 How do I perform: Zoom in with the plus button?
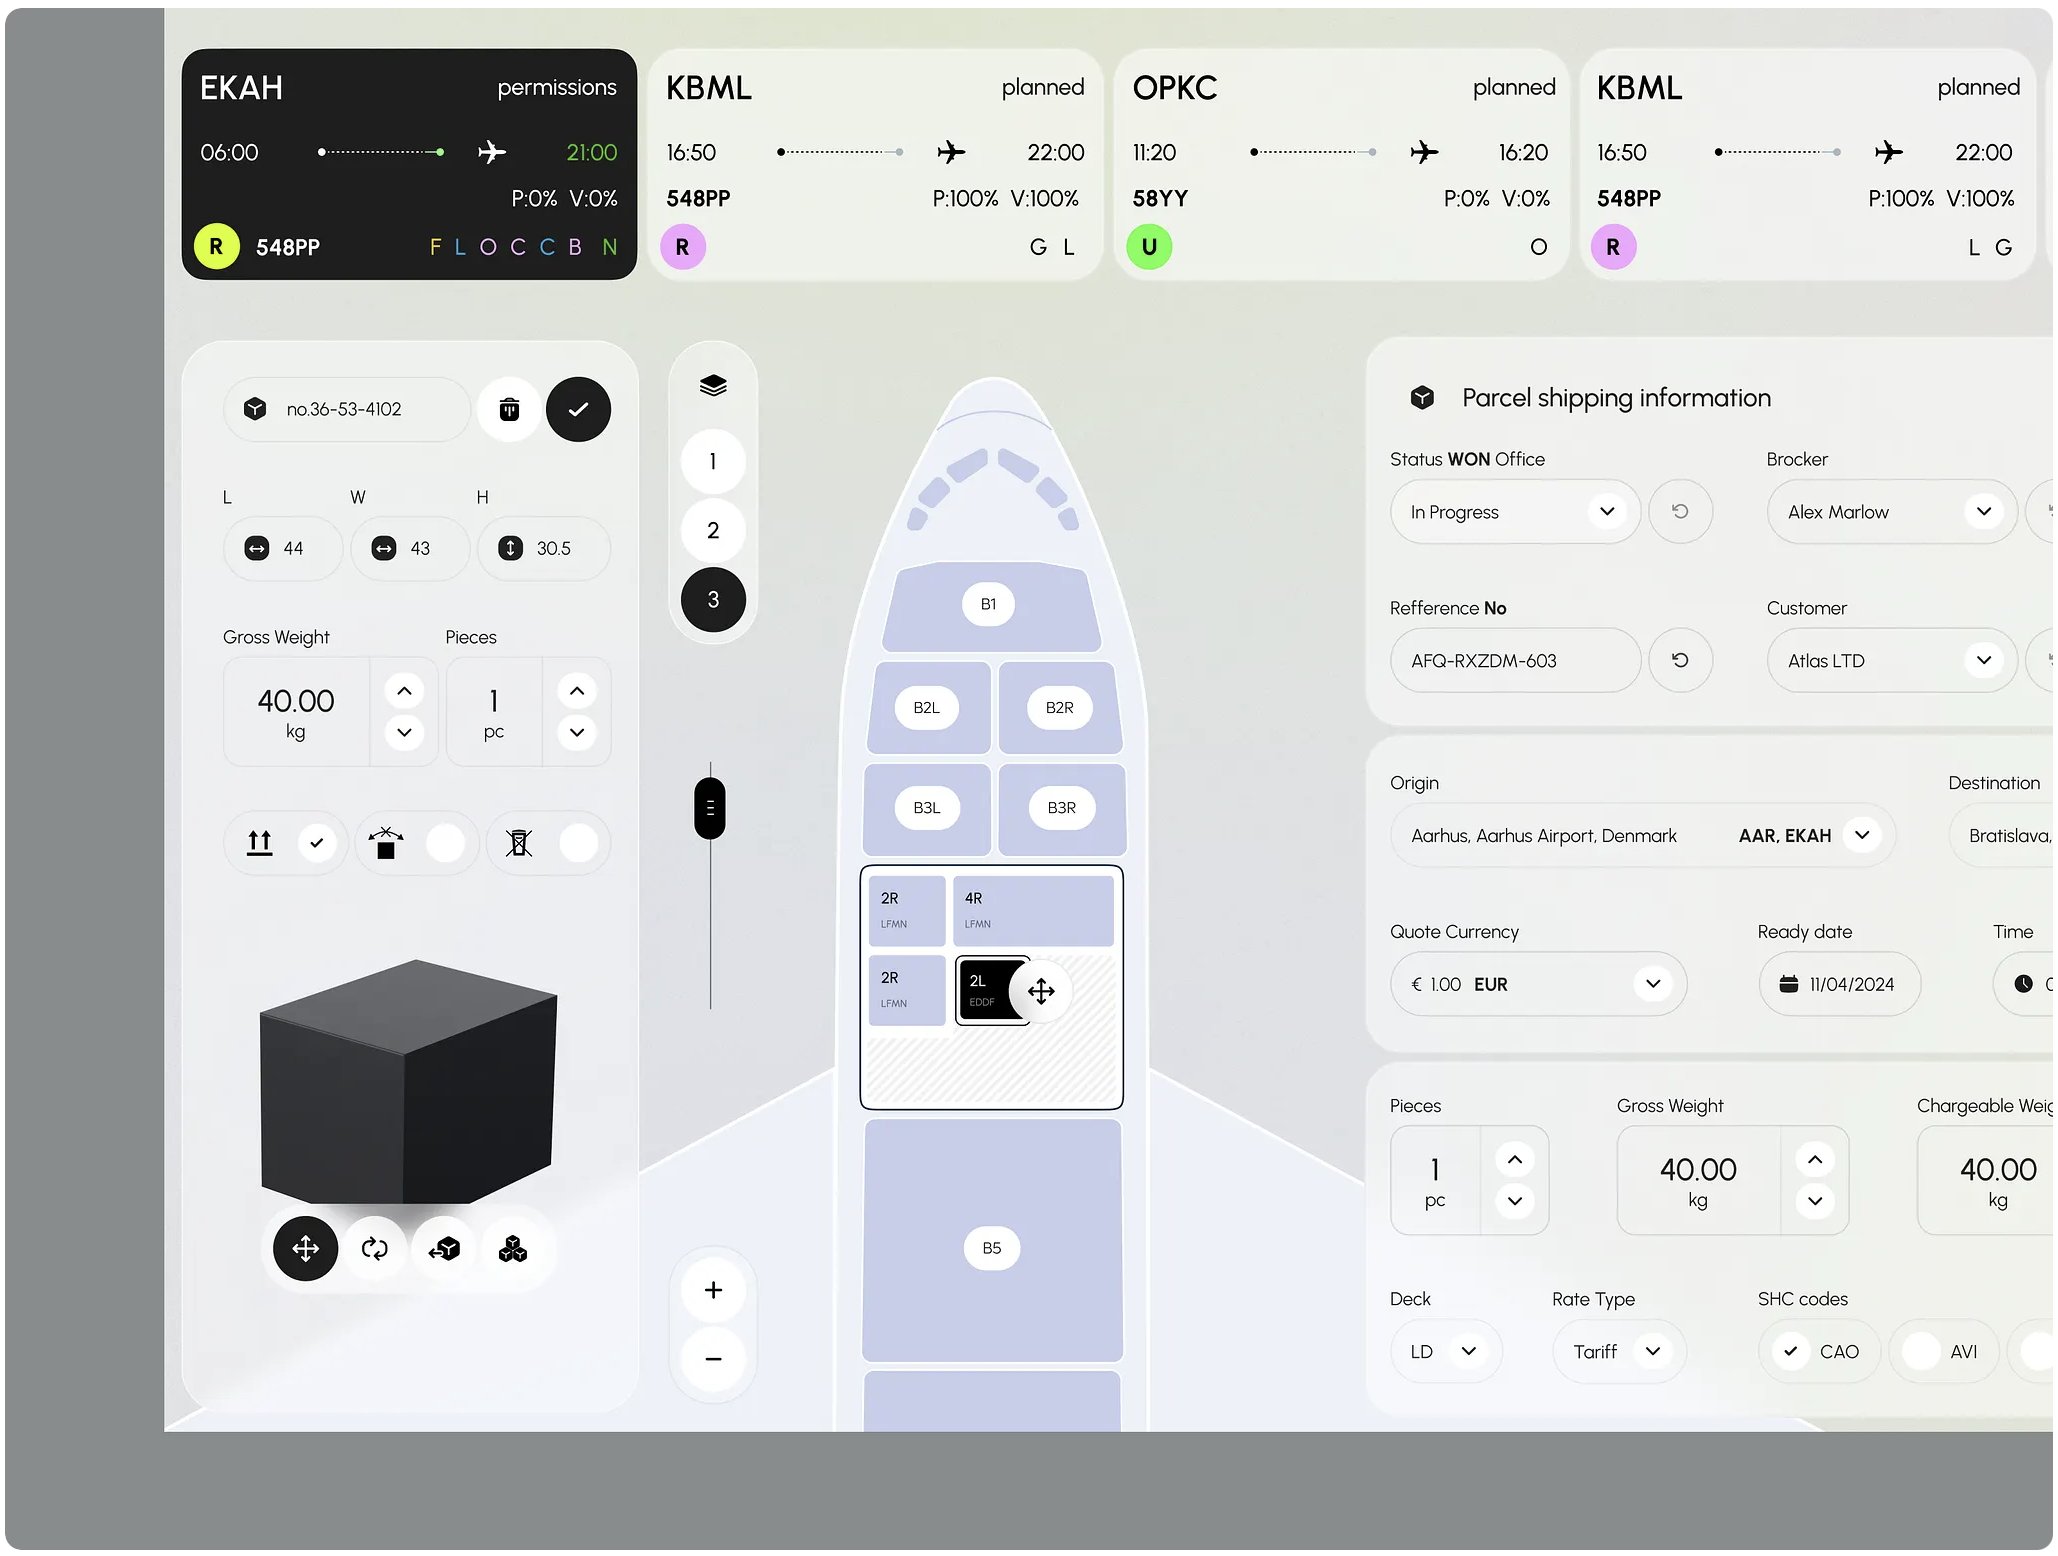coord(713,1290)
